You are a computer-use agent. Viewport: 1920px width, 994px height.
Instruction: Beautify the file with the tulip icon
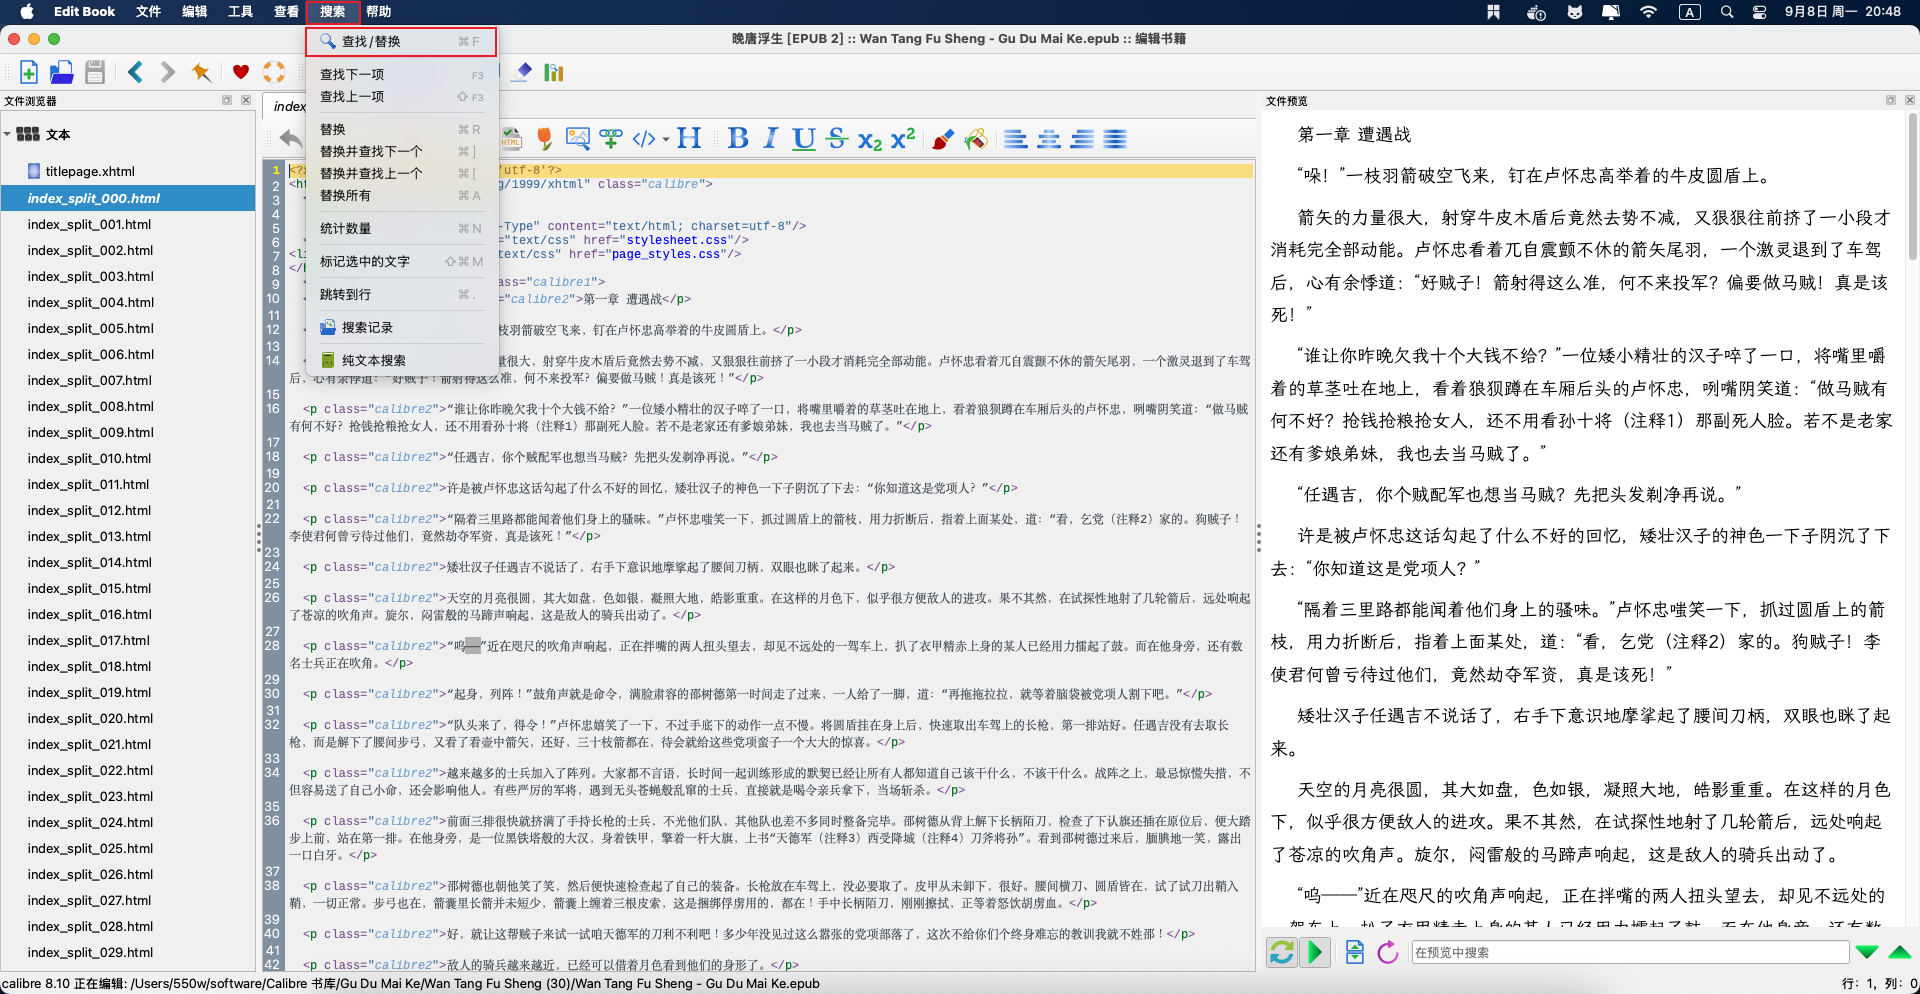coord(544,138)
